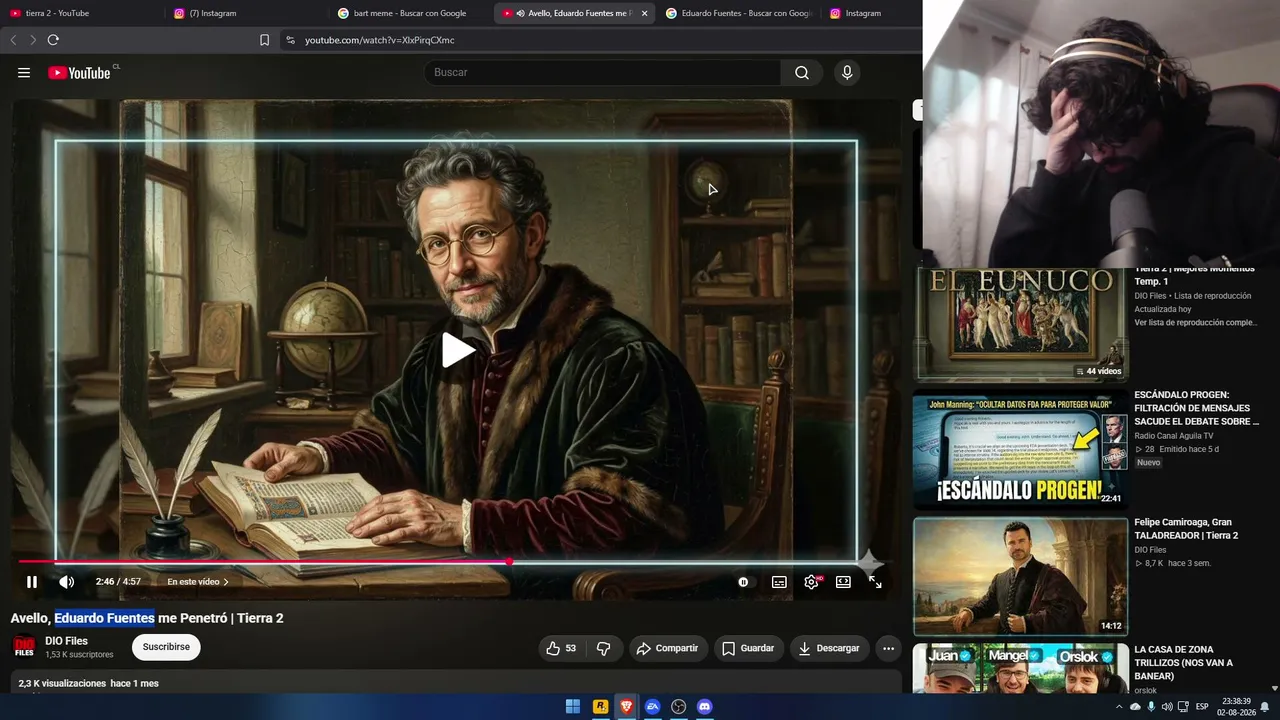This screenshot has width=1280, height=720.
Task: Open video settings gear
Action: pyautogui.click(x=811, y=582)
